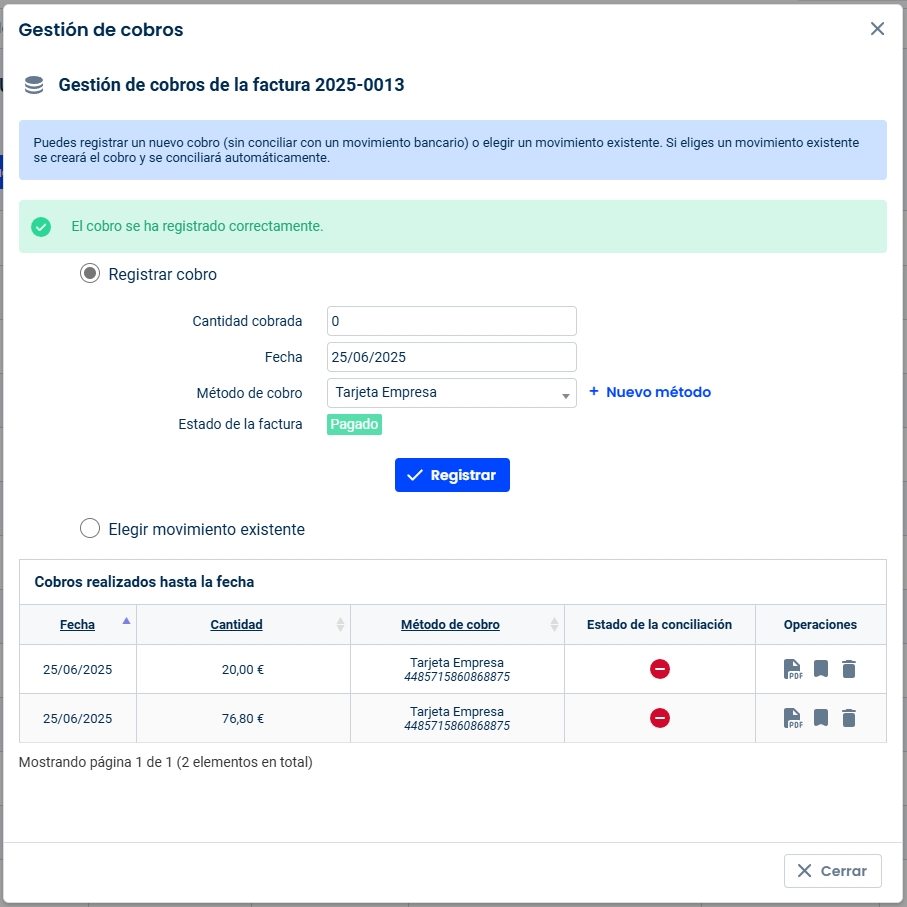
Task: Click the Nuevo método link
Action: [650, 392]
